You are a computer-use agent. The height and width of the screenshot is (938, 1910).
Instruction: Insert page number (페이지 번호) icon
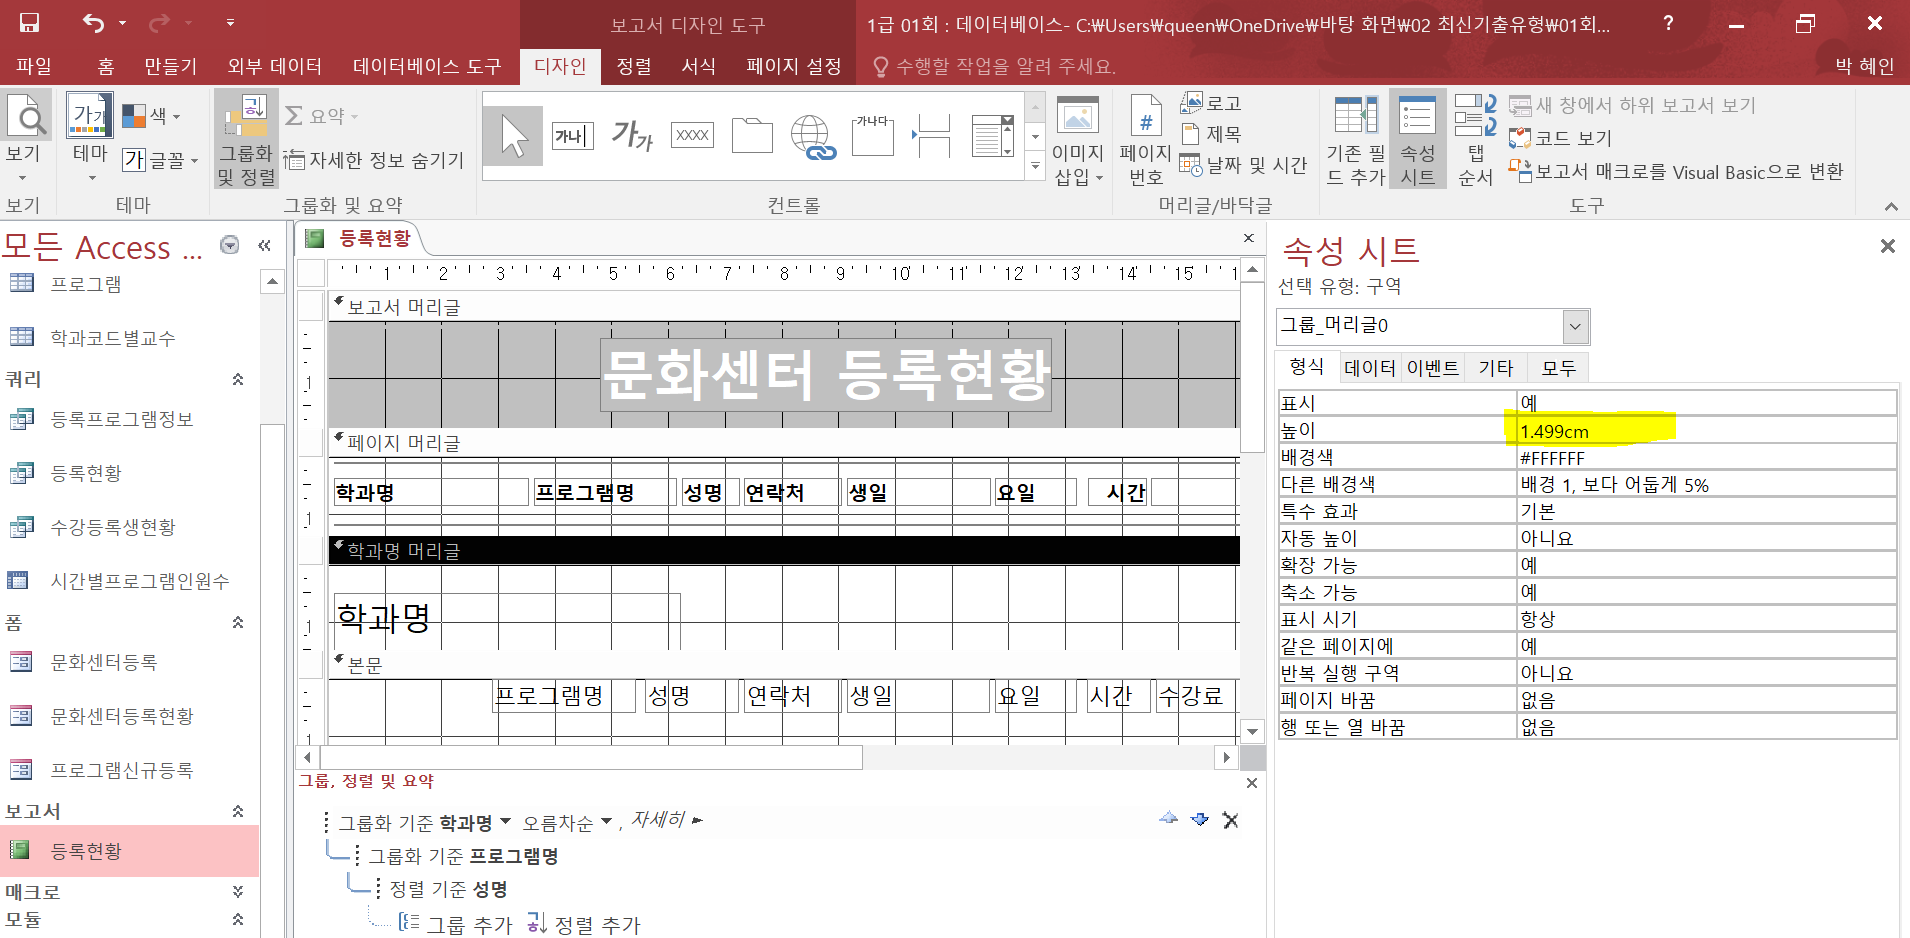1145,139
